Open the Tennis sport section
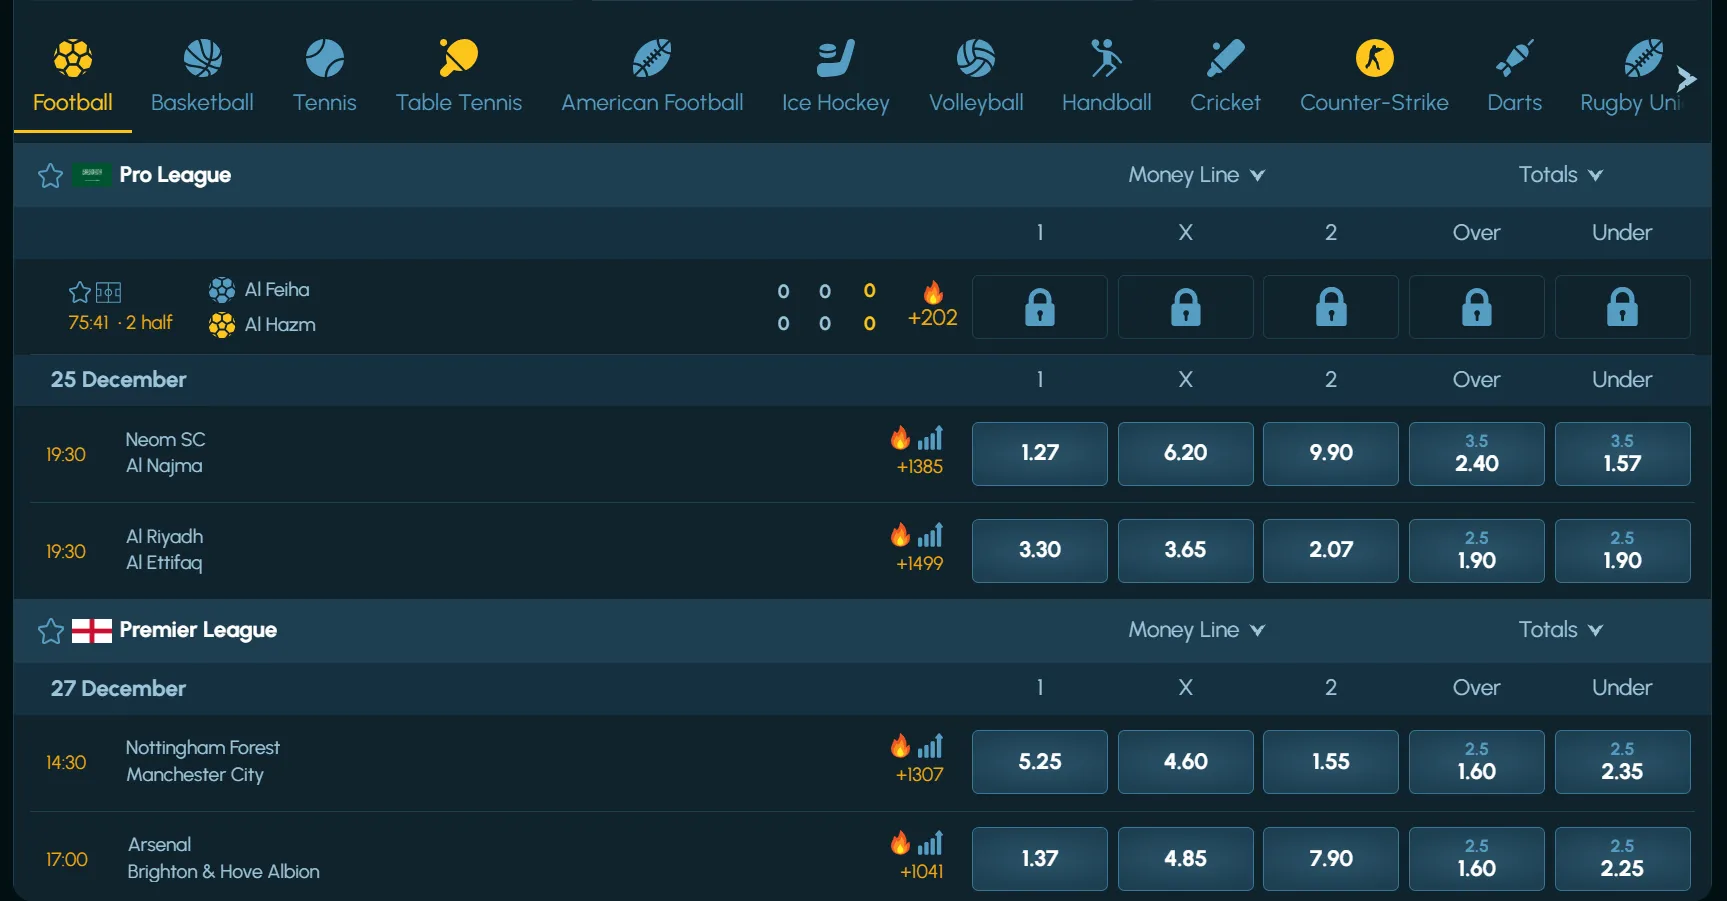The height and width of the screenshot is (901, 1727). click(324, 74)
